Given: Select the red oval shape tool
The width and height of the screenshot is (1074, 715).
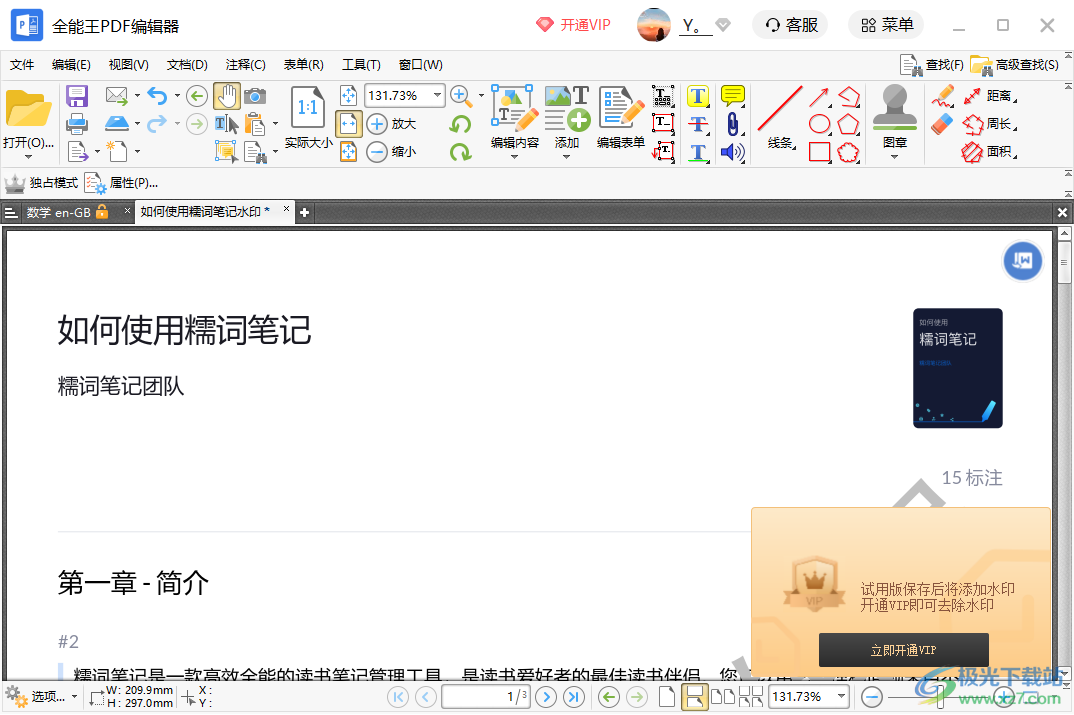Looking at the screenshot, I should (x=819, y=124).
